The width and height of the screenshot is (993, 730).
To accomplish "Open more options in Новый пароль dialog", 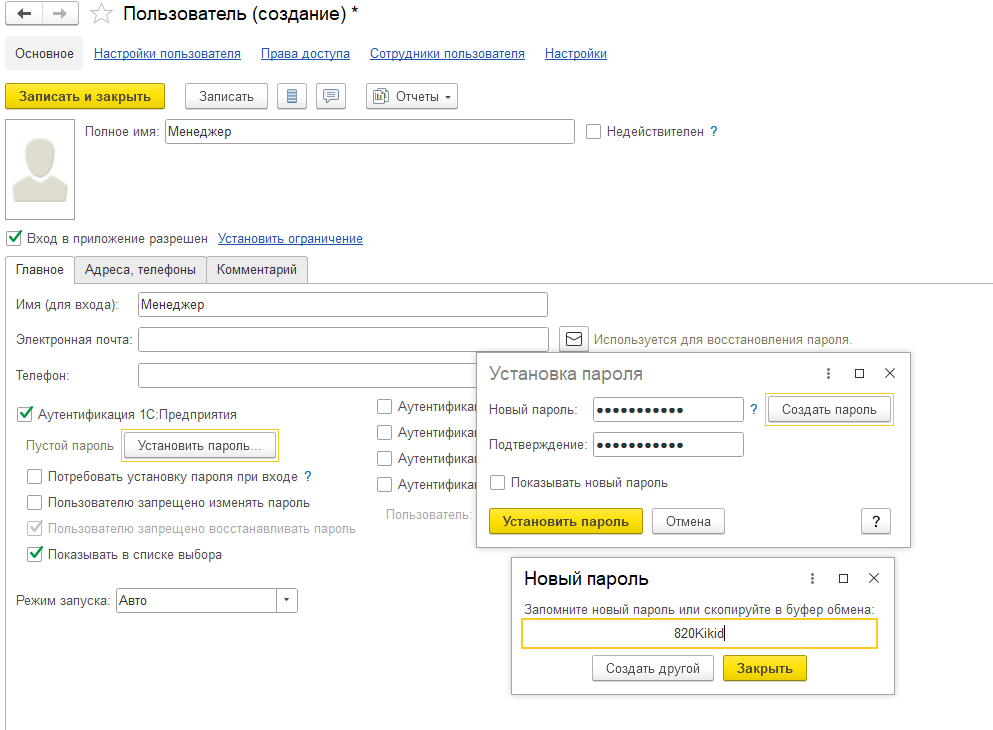I will point(813,579).
